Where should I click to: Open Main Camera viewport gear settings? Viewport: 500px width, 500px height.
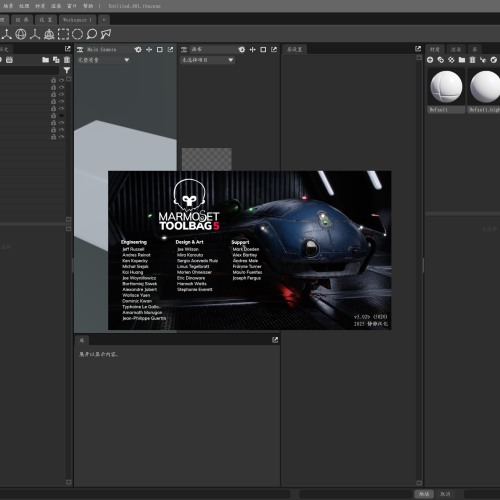coord(138,49)
